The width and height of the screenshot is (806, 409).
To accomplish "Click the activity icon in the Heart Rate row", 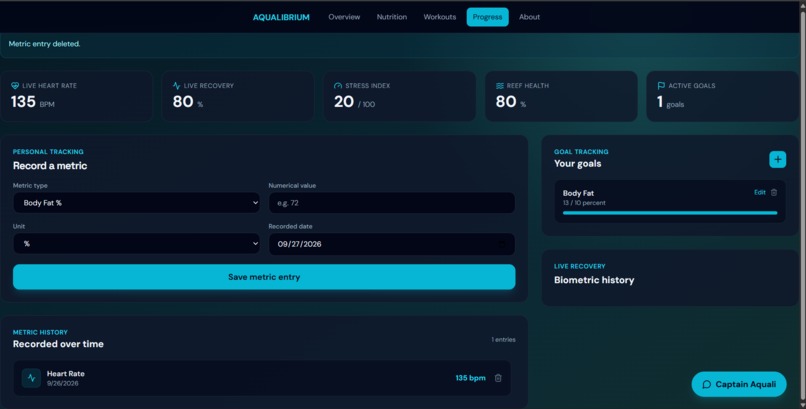I will pyautogui.click(x=31, y=378).
